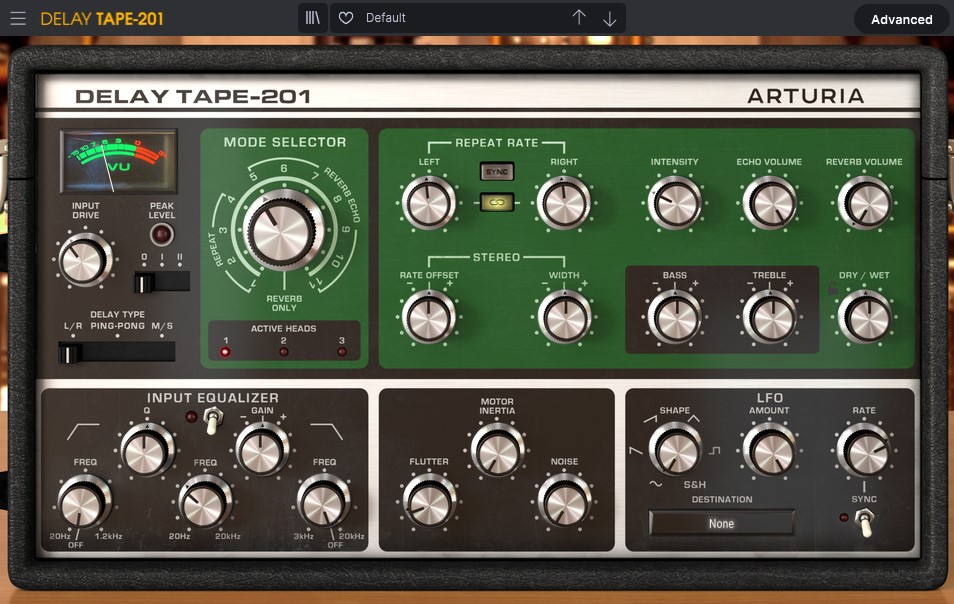Click the Repeat Rate Left knob
This screenshot has width=954, height=604.
point(428,203)
